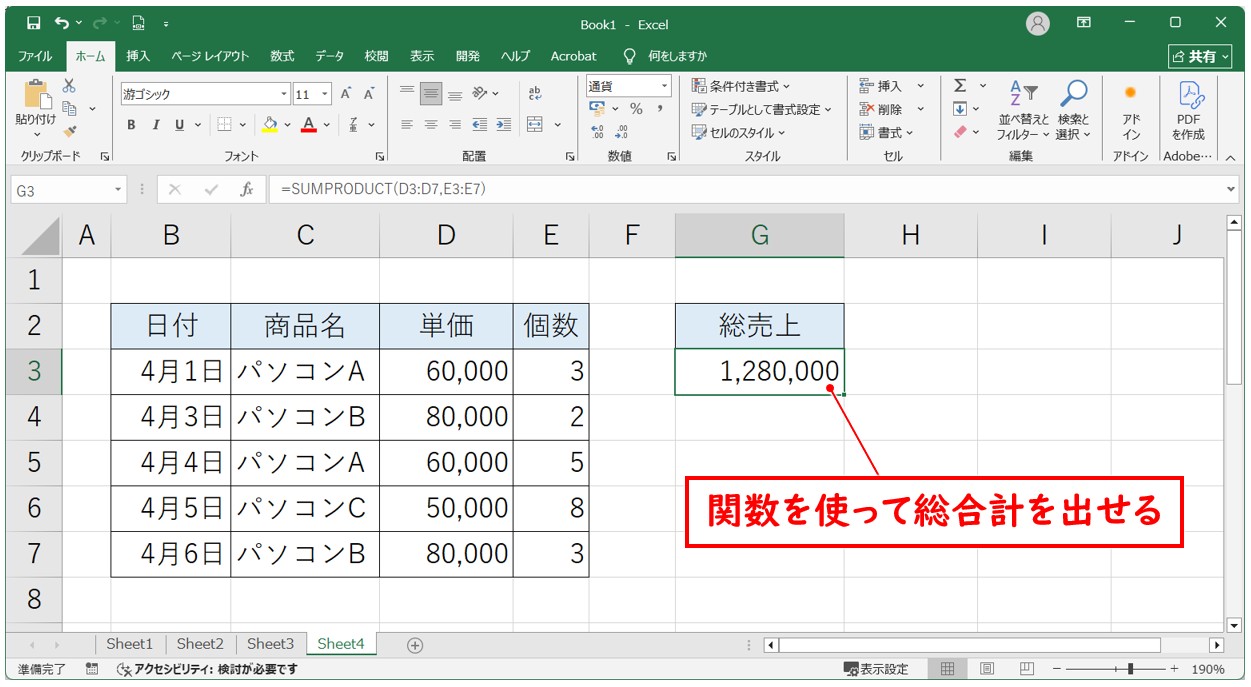1251x687 pixels.
Task: Click the Cut scissors icon
Action: [x=69, y=86]
